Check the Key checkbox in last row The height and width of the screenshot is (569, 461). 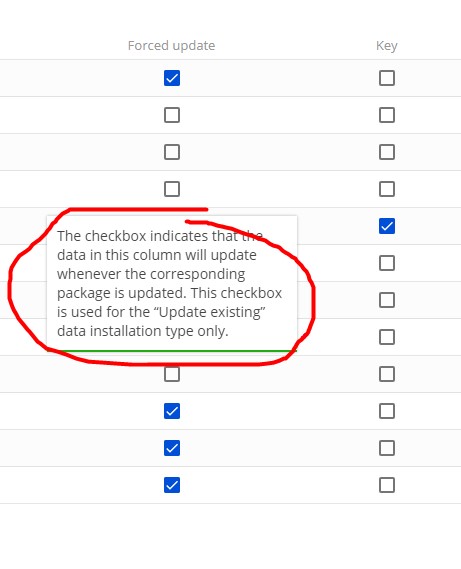pos(387,485)
